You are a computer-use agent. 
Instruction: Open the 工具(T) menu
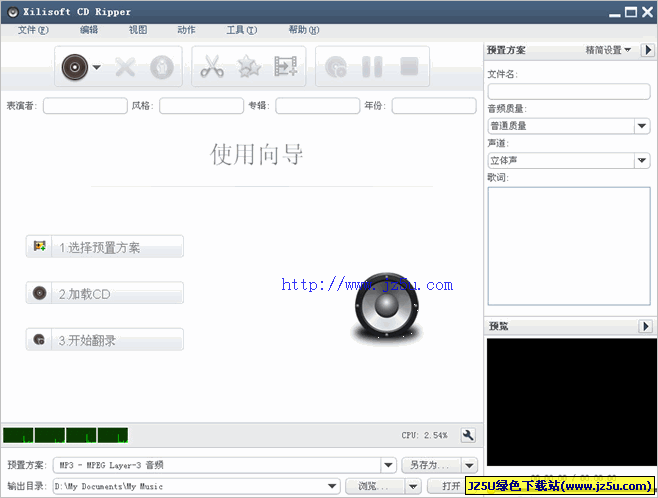[242, 30]
